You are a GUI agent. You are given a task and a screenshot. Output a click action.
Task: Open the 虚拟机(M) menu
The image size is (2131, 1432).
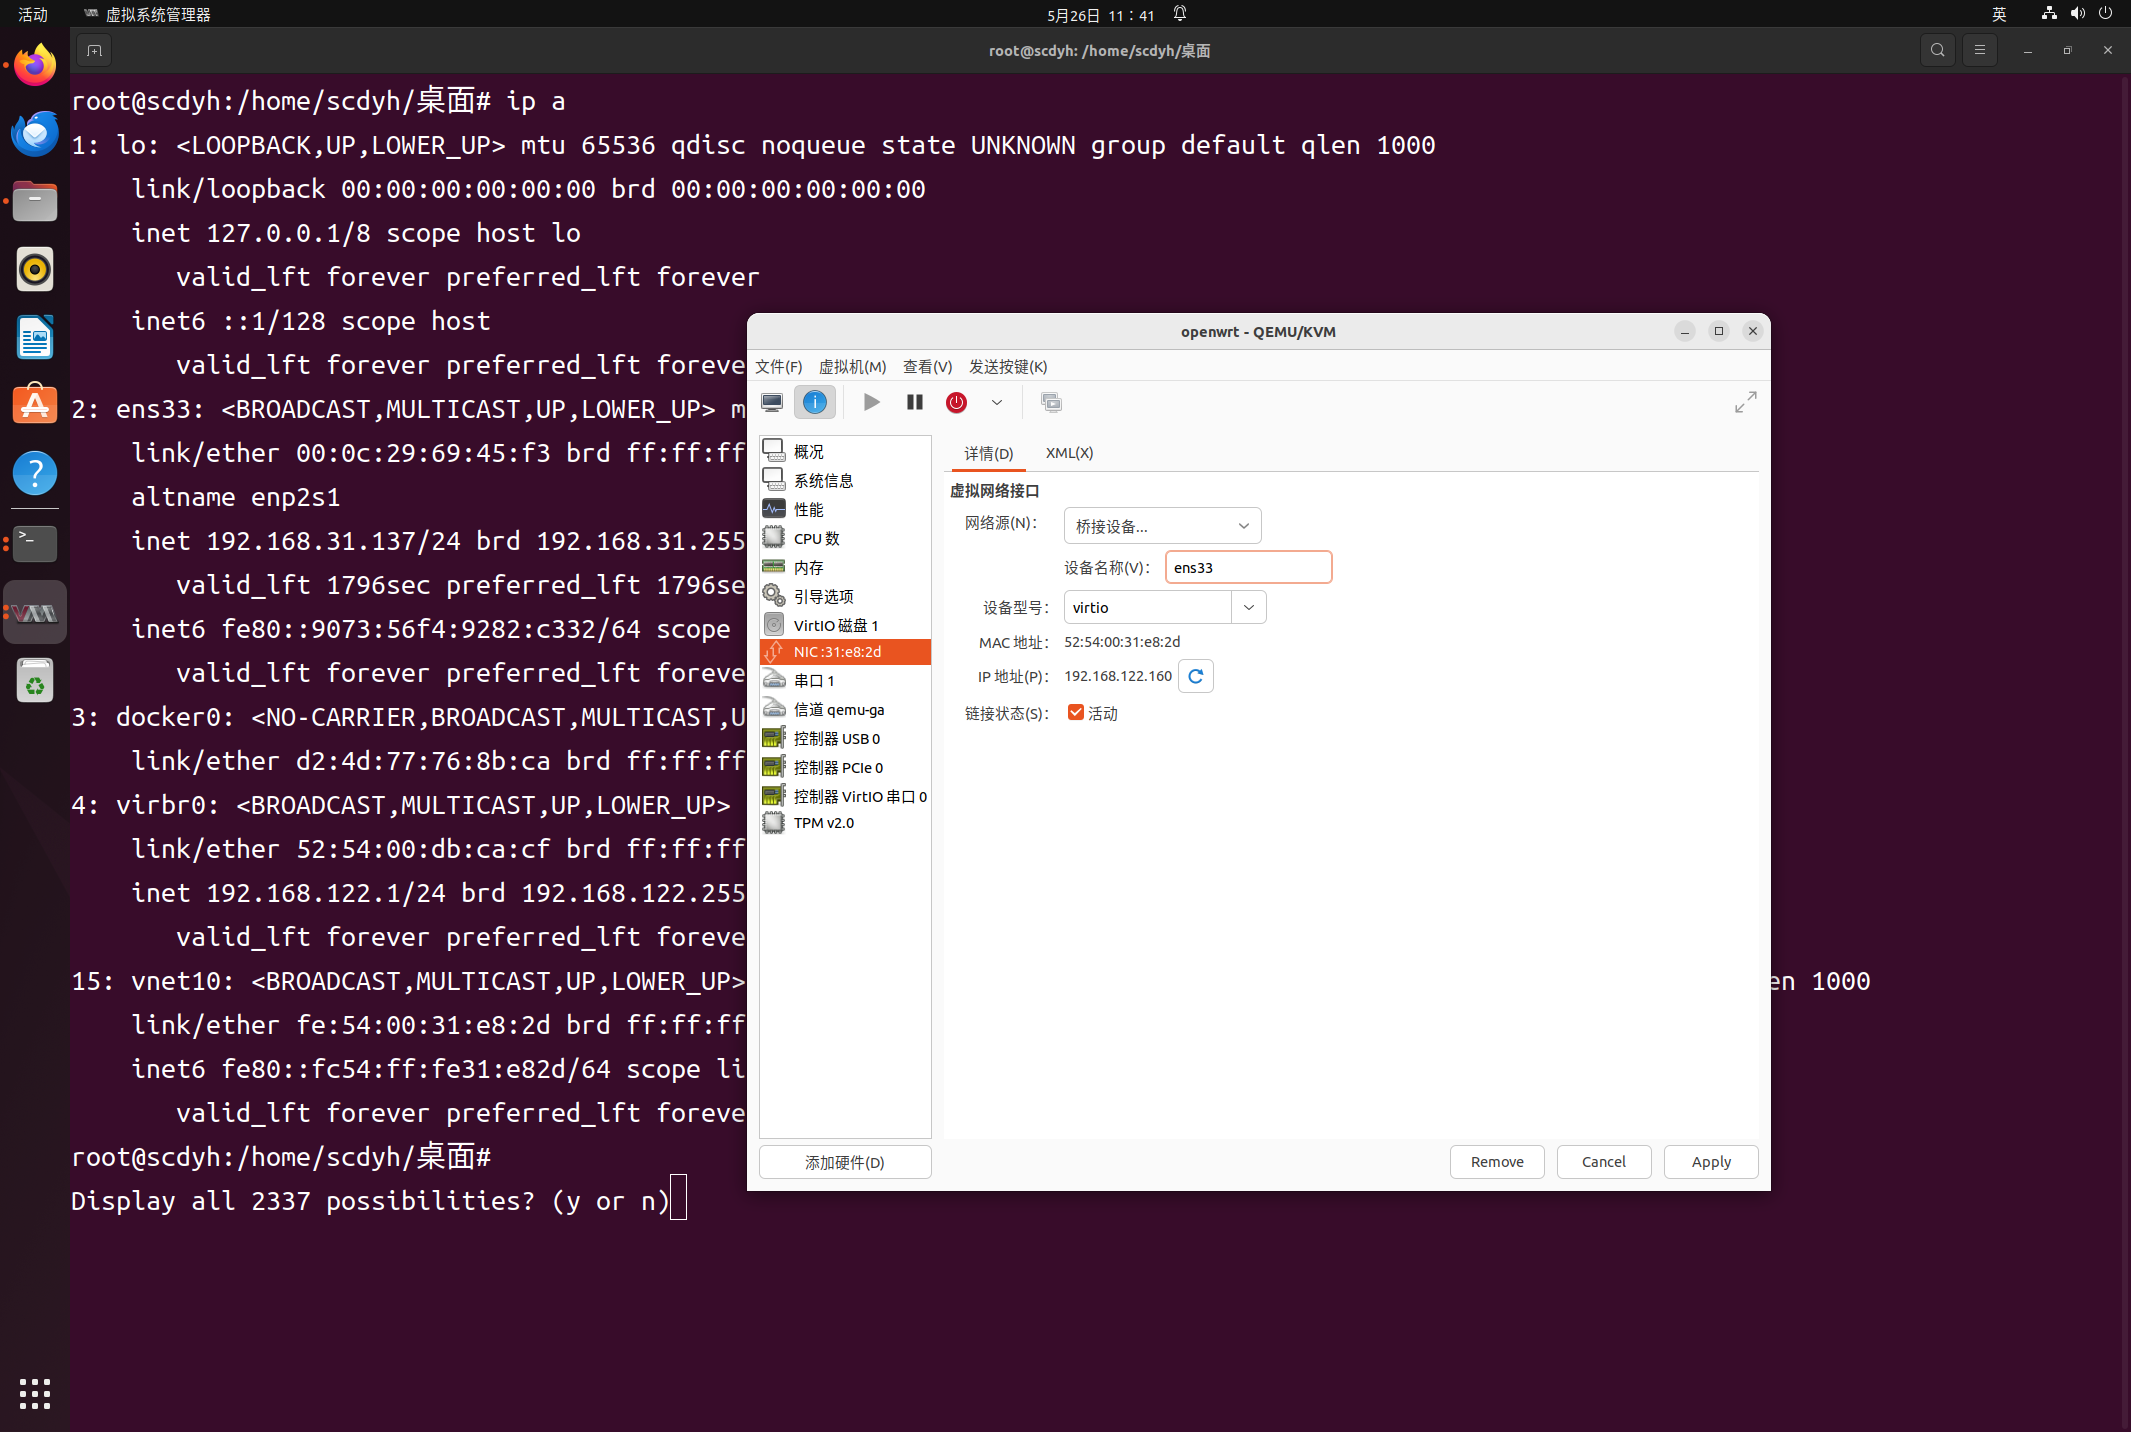coord(852,367)
